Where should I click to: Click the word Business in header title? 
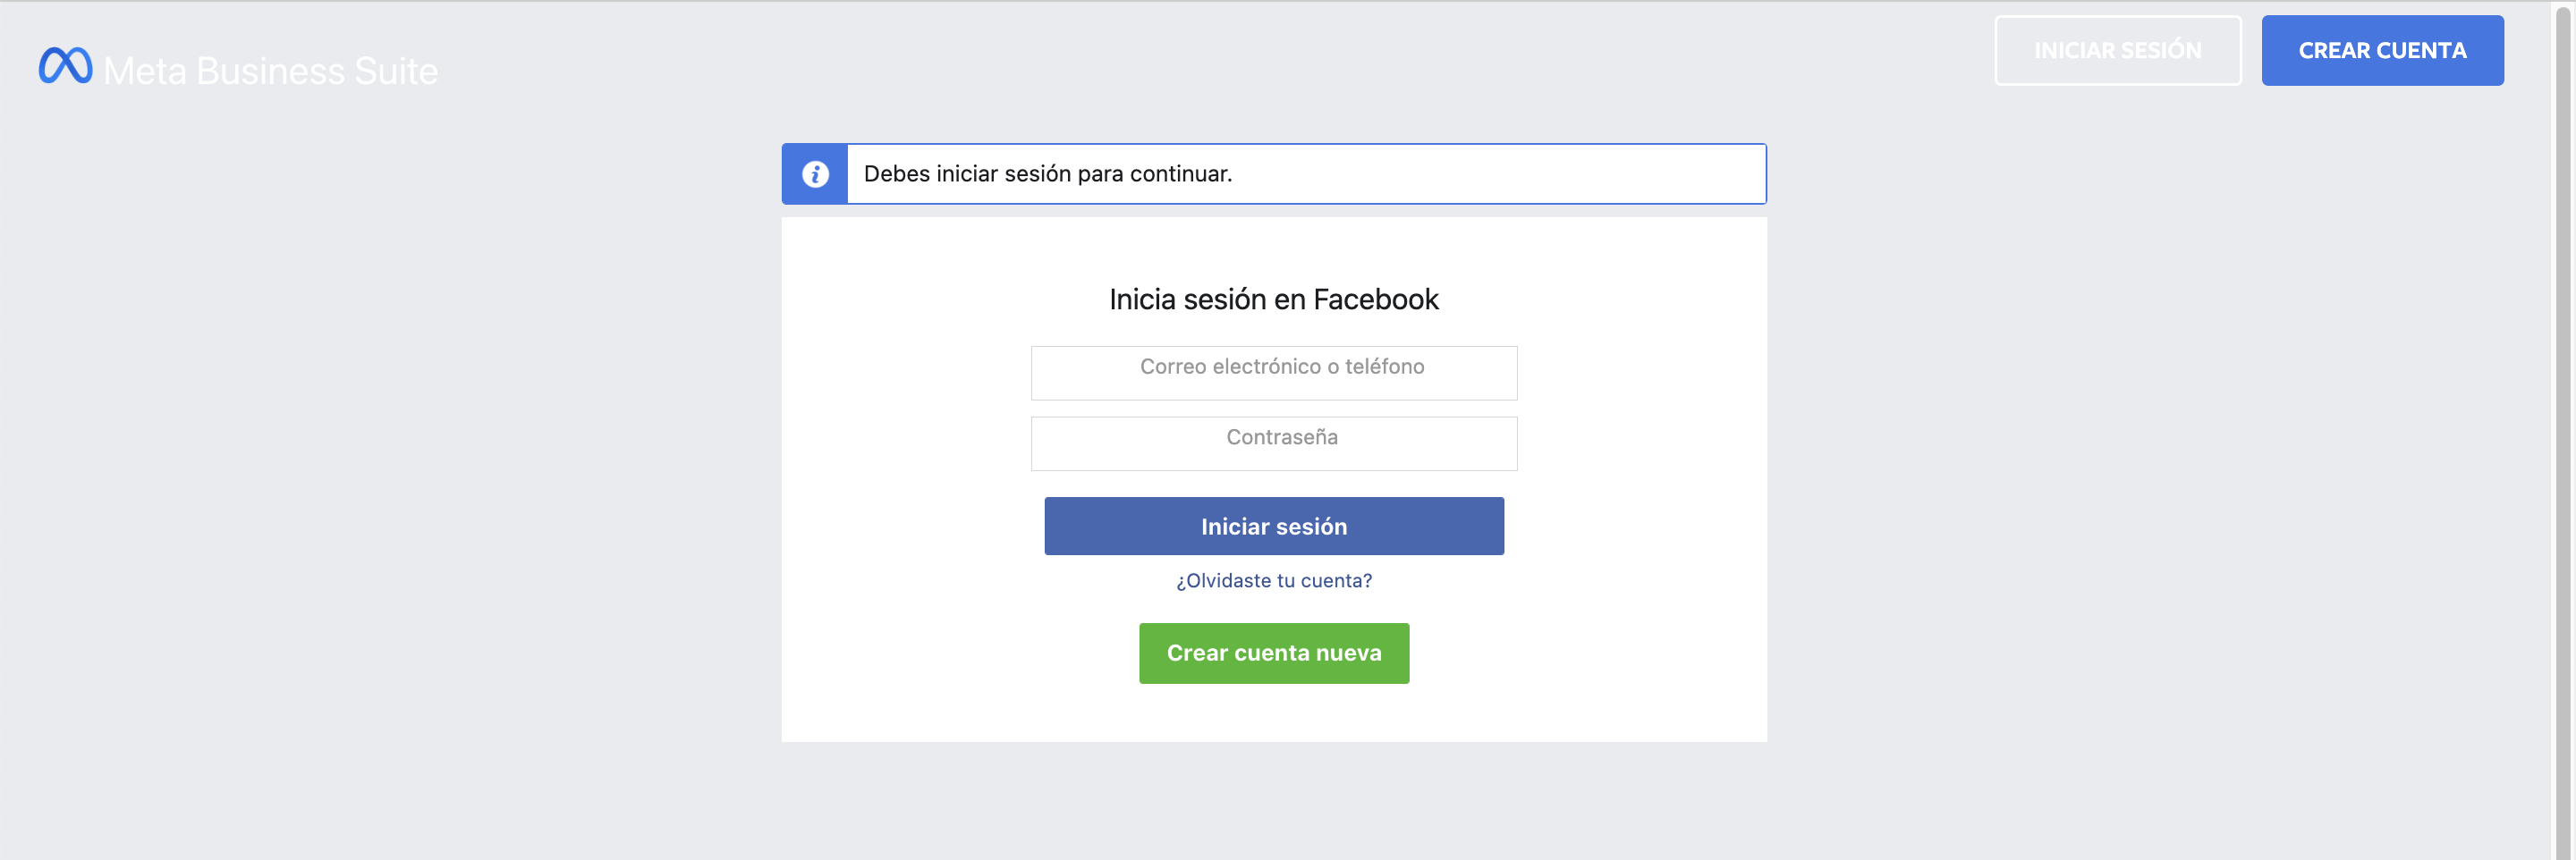pyautogui.click(x=270, y=71)
